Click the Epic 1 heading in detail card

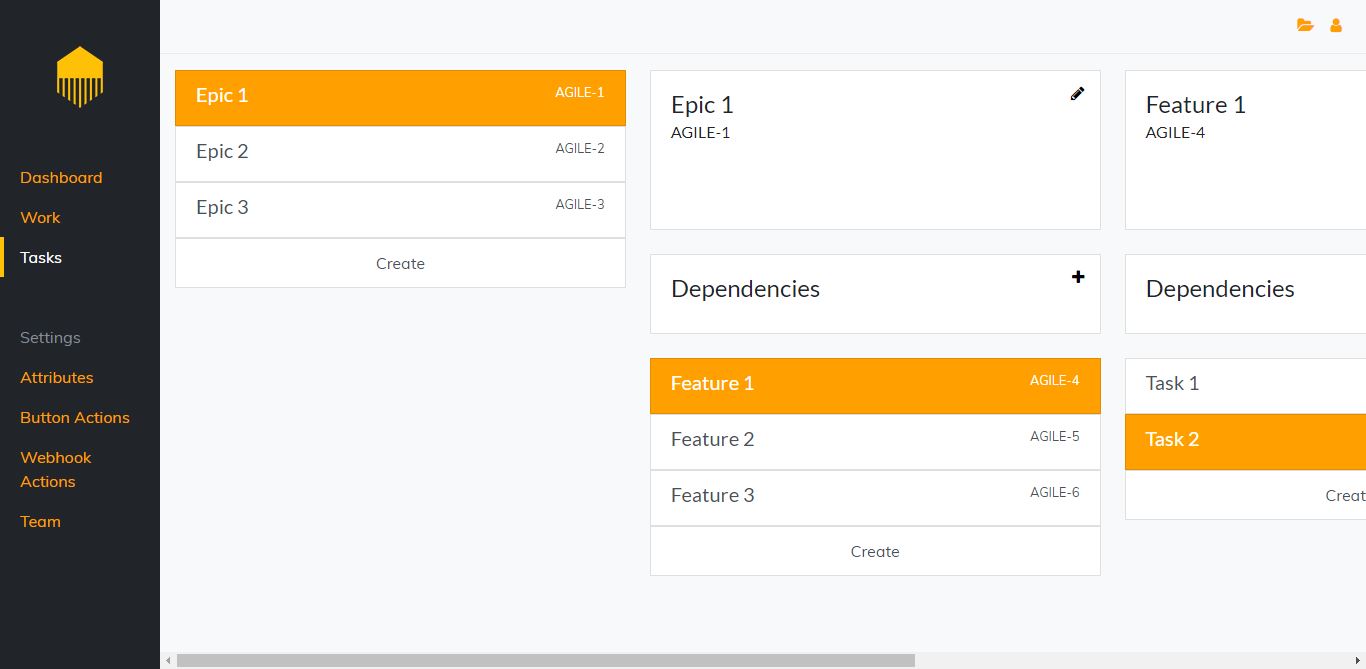(x=702, y=105)
